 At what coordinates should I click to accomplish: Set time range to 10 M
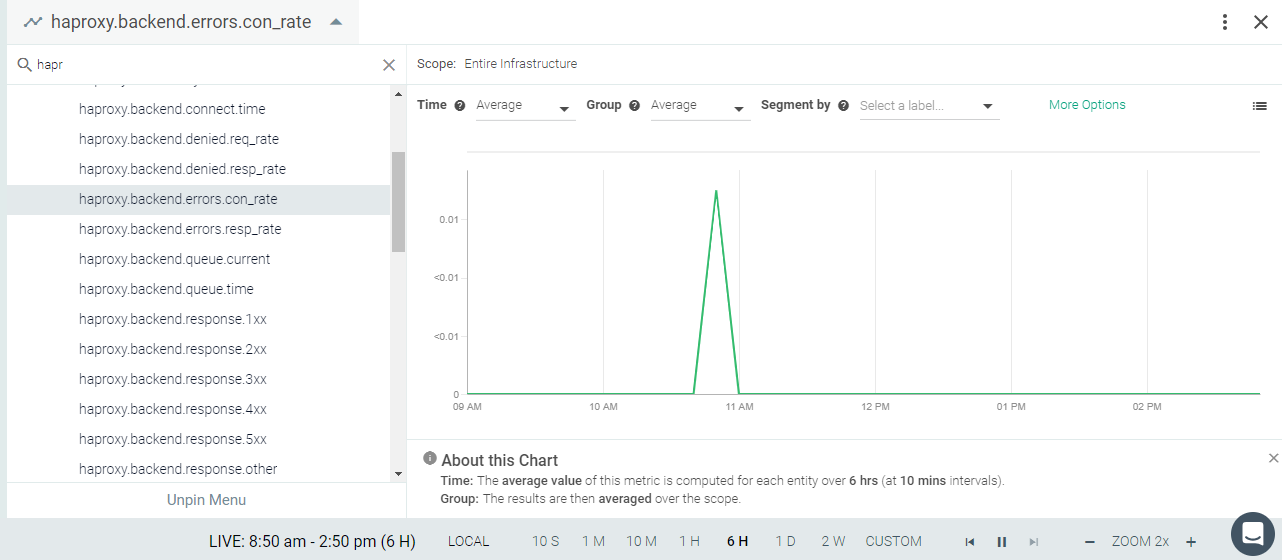[641, 541]
